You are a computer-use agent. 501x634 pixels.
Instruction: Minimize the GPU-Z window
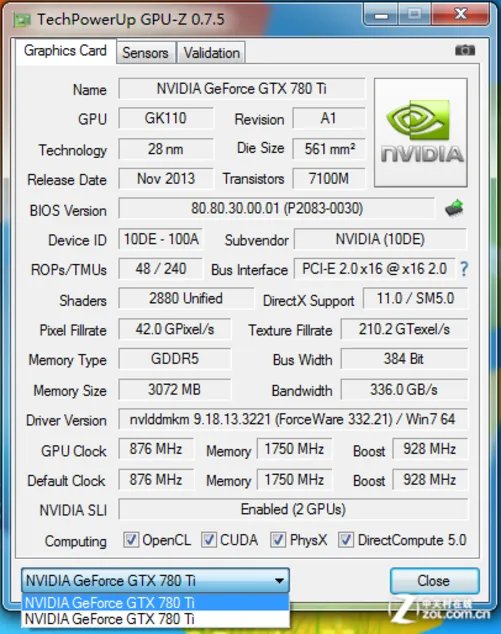[381, 15]
